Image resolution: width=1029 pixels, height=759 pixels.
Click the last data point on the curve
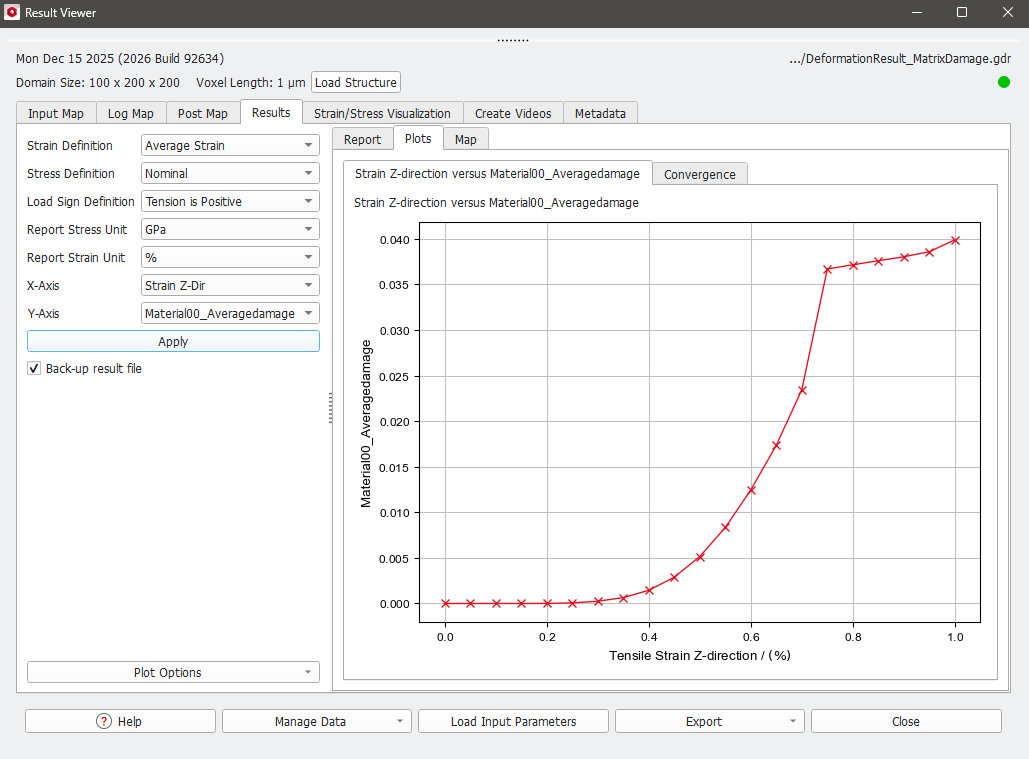(x=955, y=240)
